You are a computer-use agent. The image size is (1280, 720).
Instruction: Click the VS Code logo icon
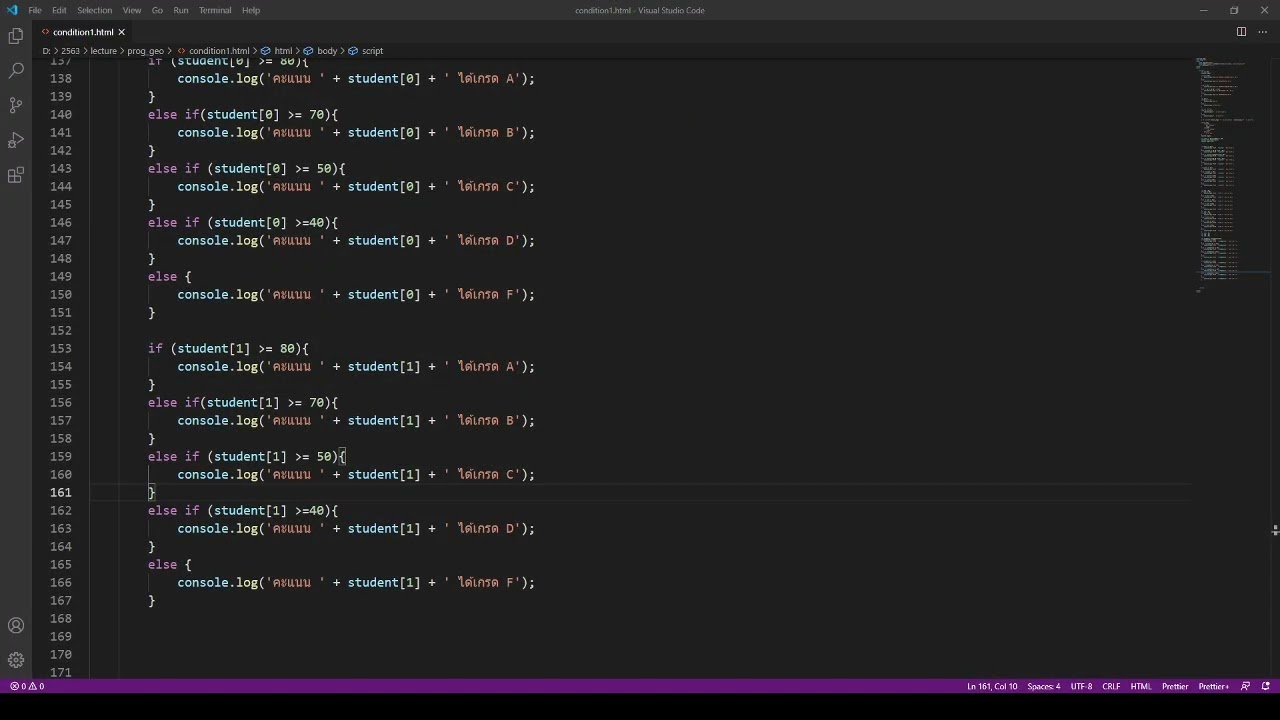coord(12,10)
